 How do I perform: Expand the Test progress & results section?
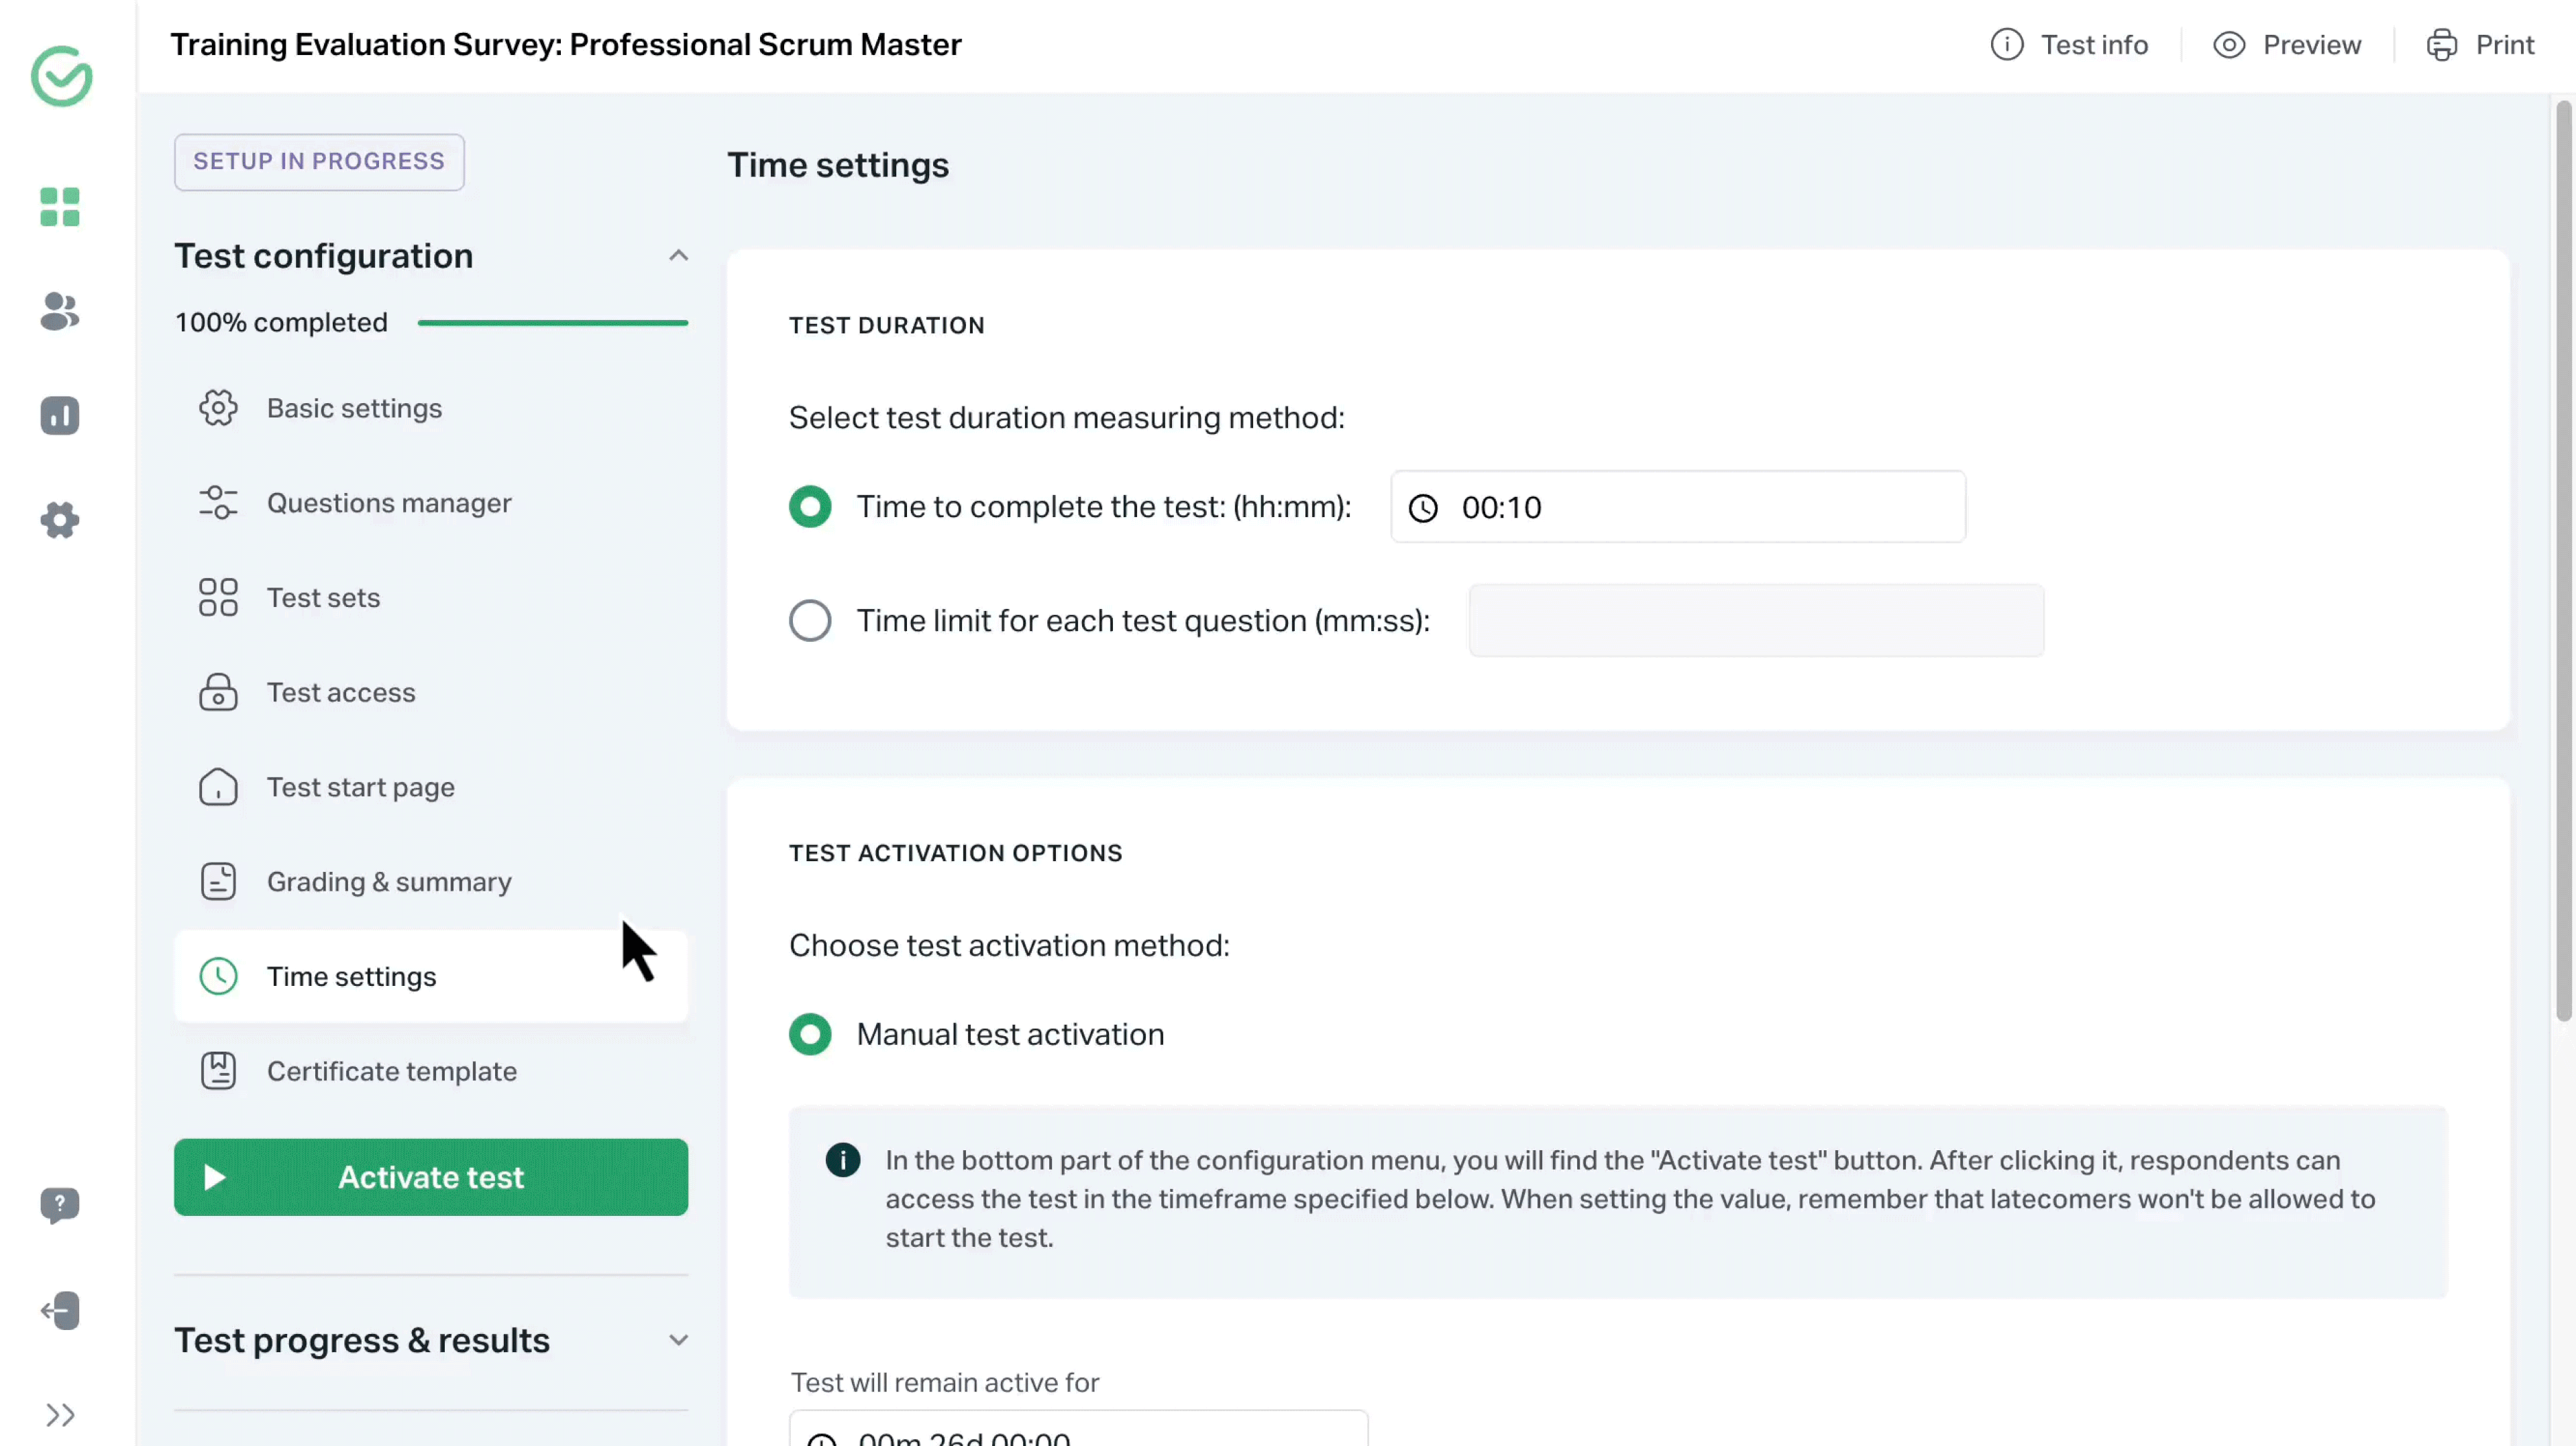point(679,1340)
